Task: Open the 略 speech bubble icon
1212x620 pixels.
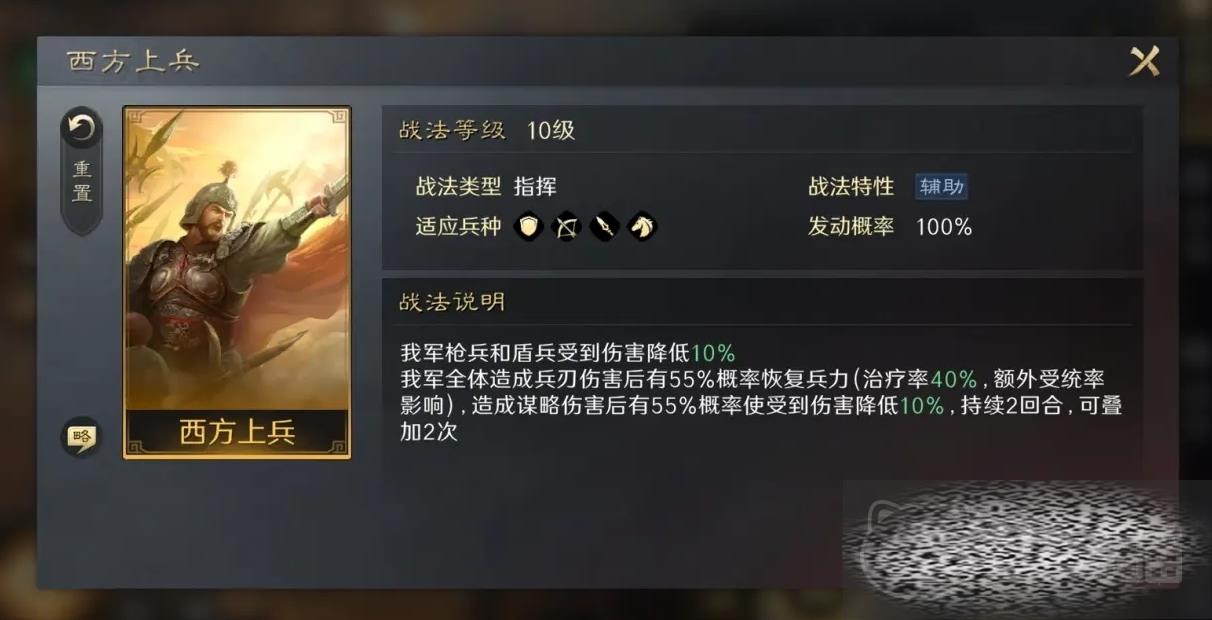Action: [x=81, y=436]
